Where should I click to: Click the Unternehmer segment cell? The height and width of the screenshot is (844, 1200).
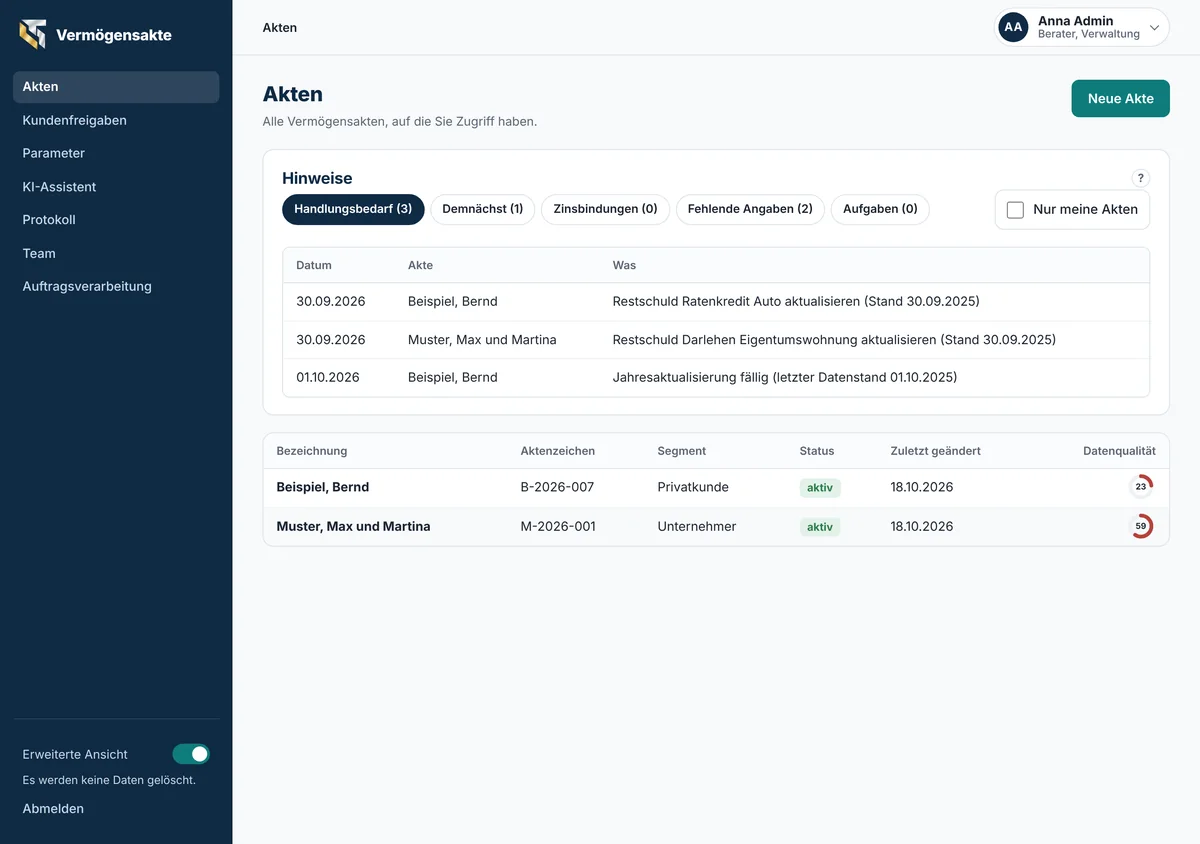[x=697, y=526]
